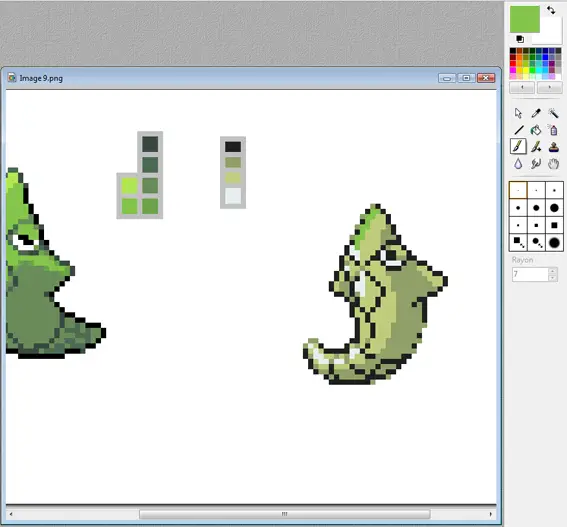Increase the Rayon value with up arrow
This screenshot has height=527, width=567.
point(553,271)
